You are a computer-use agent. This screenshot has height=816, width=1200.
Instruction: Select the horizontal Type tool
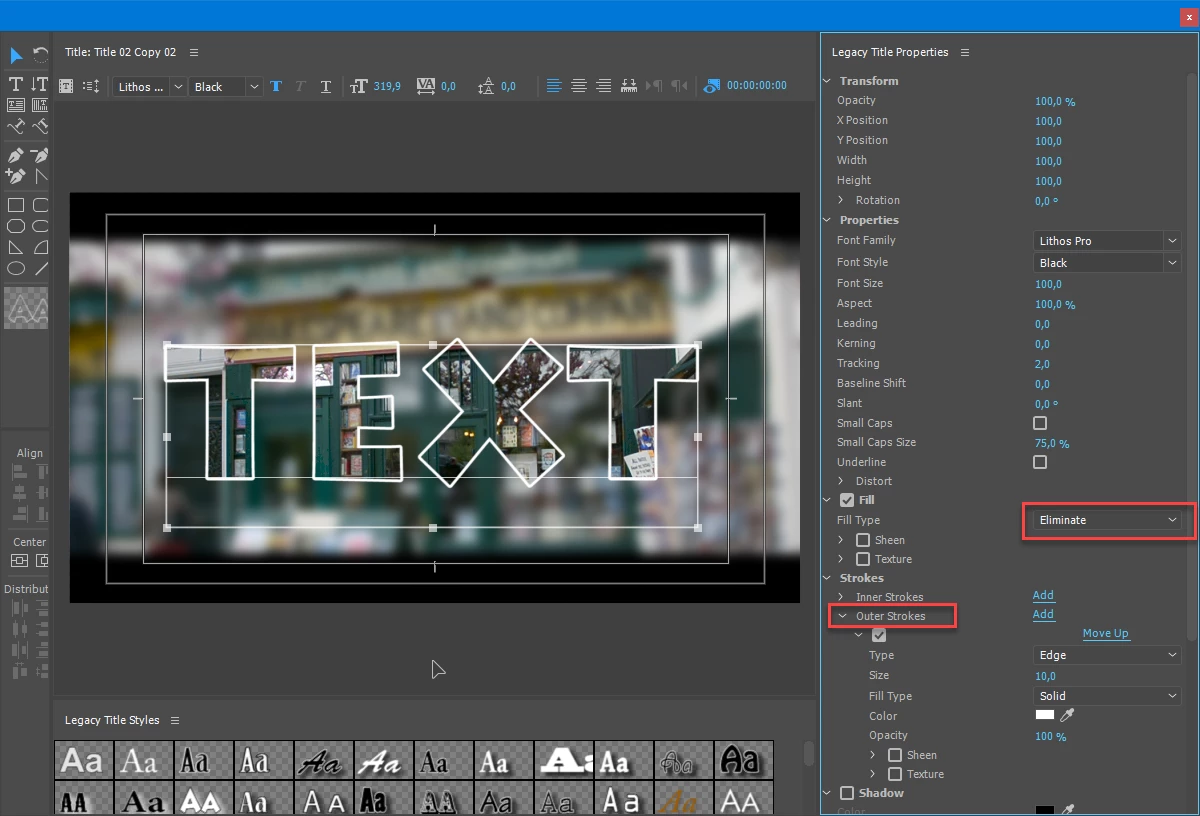(16, 84)
